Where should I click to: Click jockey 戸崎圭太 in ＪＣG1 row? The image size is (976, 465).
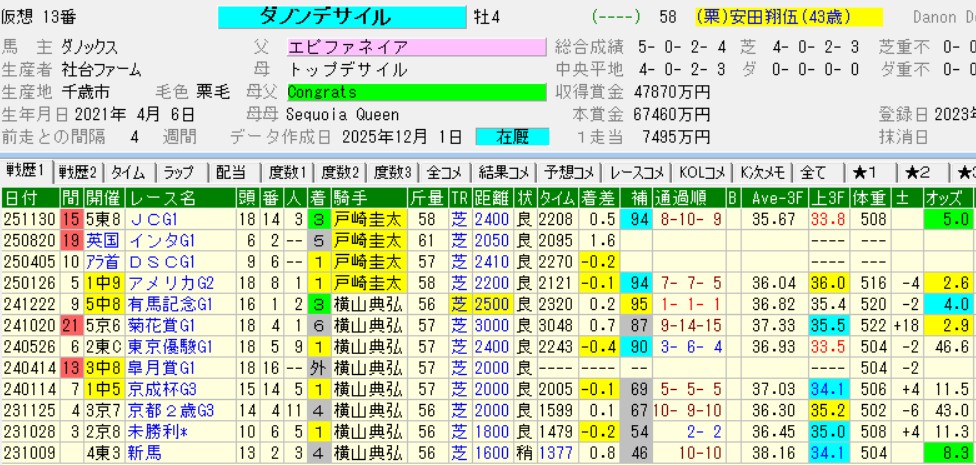click(368, 218)
